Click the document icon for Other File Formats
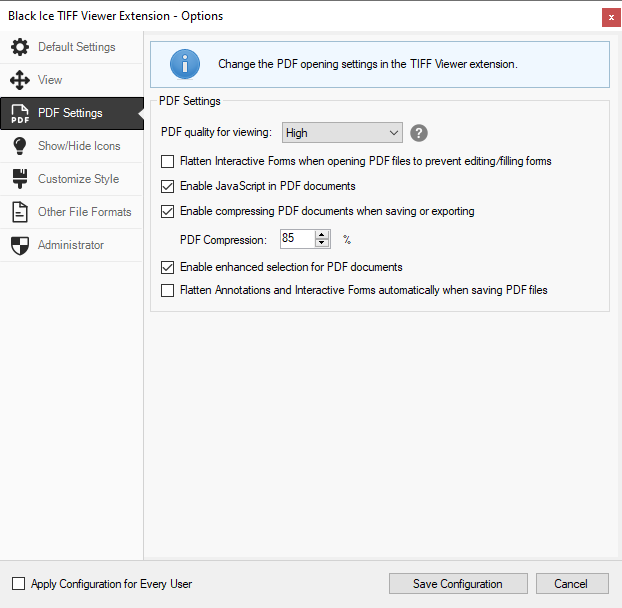Viewport: 622px width, 608px height. 20,212
